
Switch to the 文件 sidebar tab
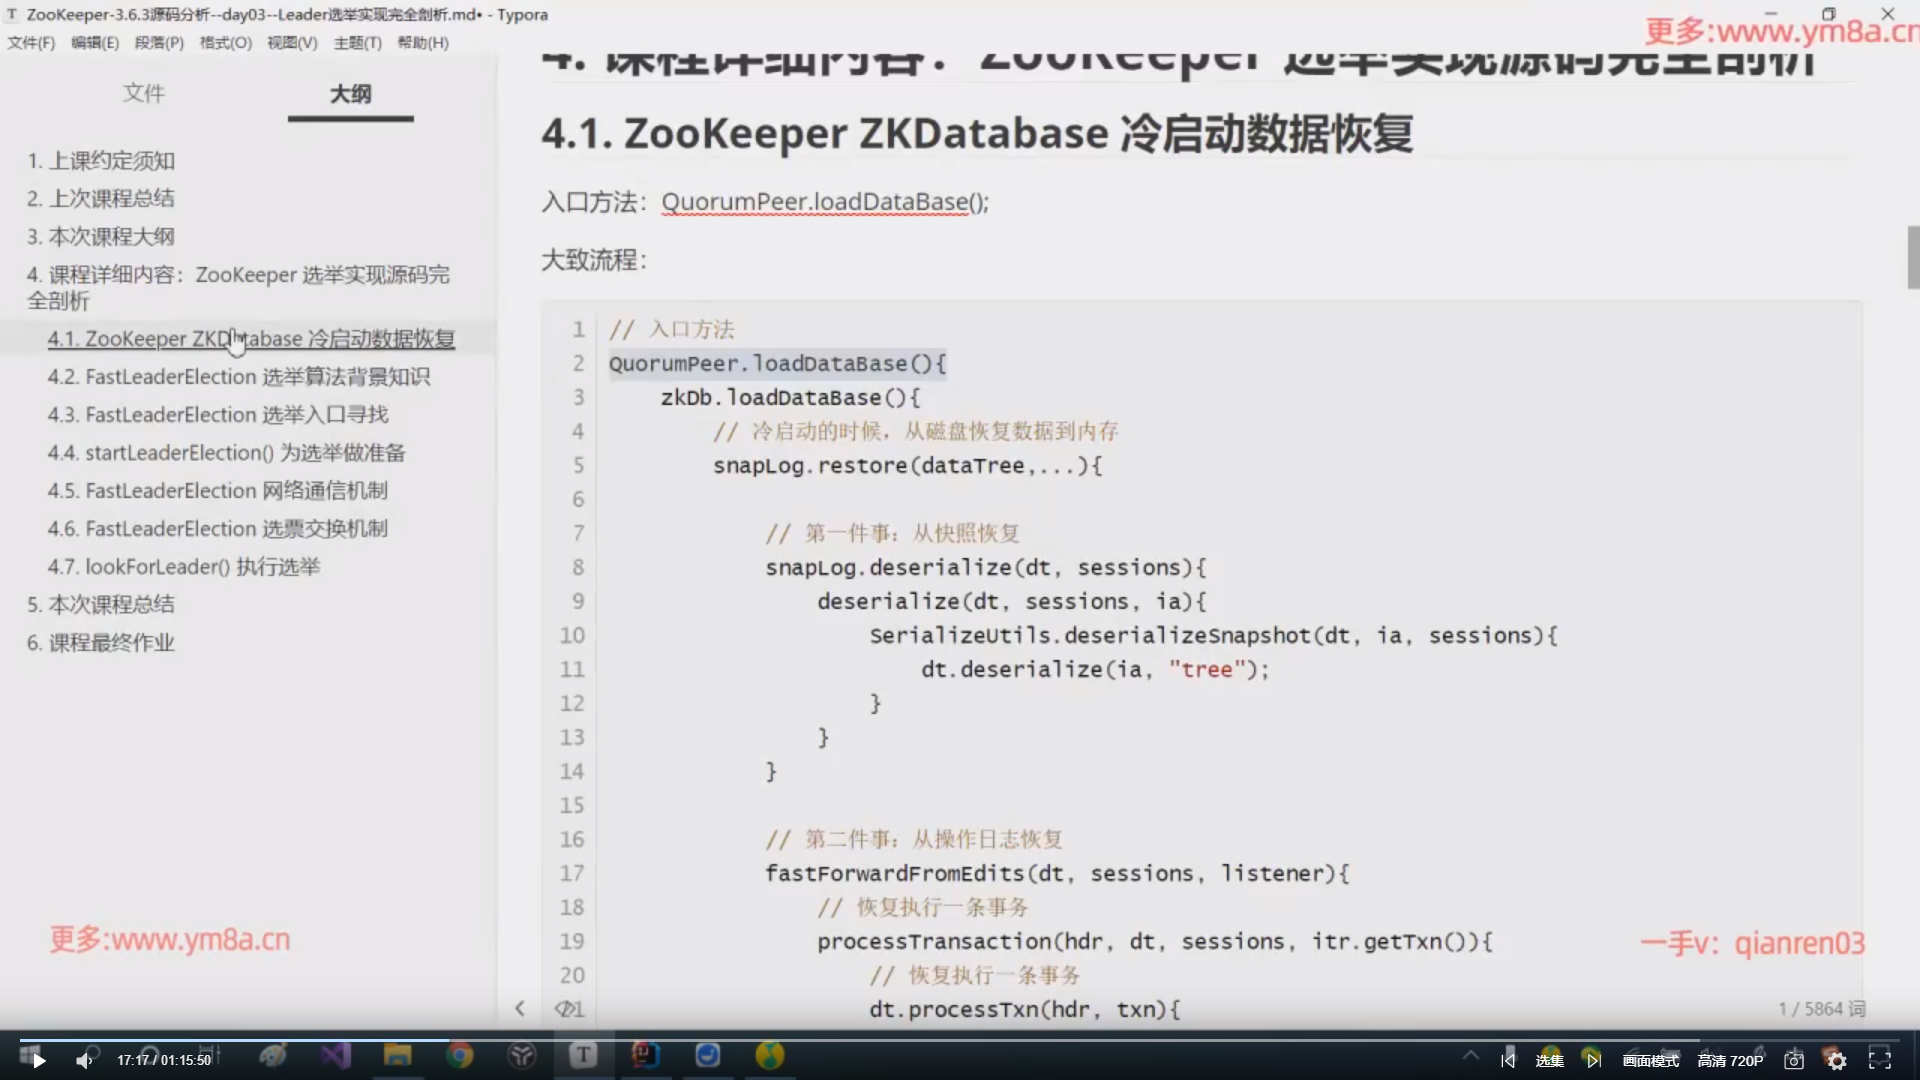143,93
